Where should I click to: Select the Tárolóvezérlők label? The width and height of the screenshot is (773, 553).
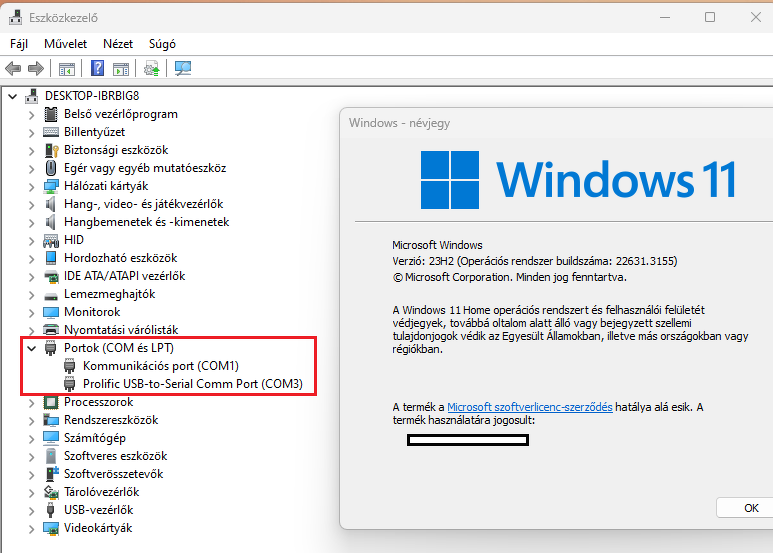click(x=102, y=492)
